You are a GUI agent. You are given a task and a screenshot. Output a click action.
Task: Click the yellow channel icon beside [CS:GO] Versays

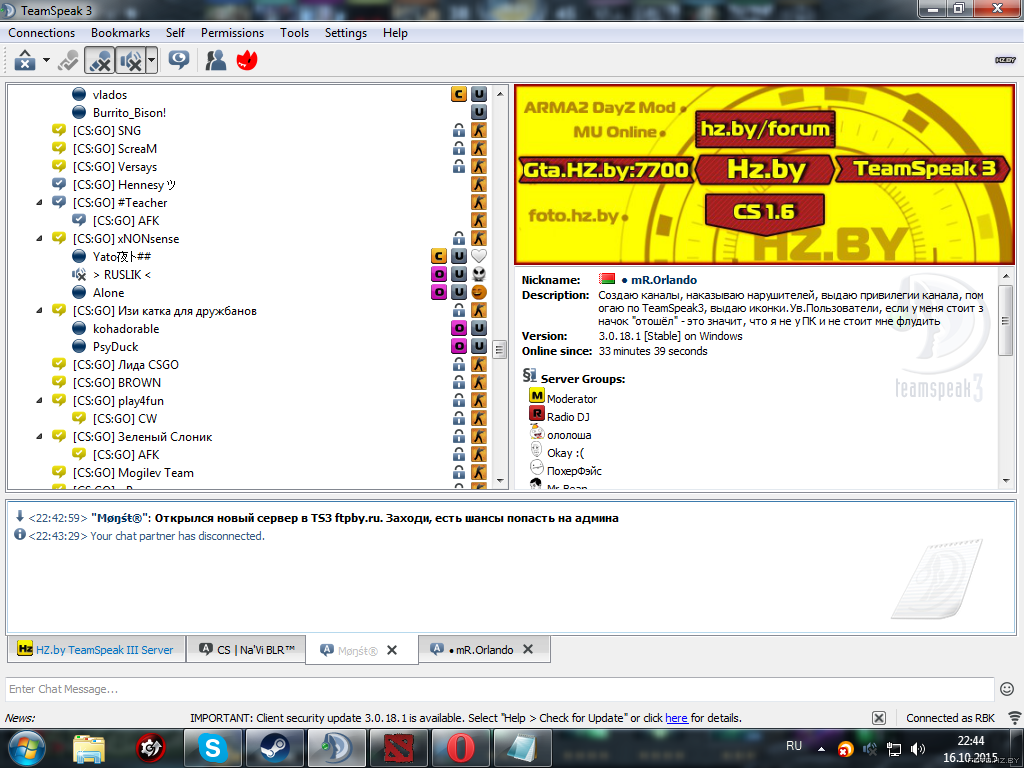[59, 166]
